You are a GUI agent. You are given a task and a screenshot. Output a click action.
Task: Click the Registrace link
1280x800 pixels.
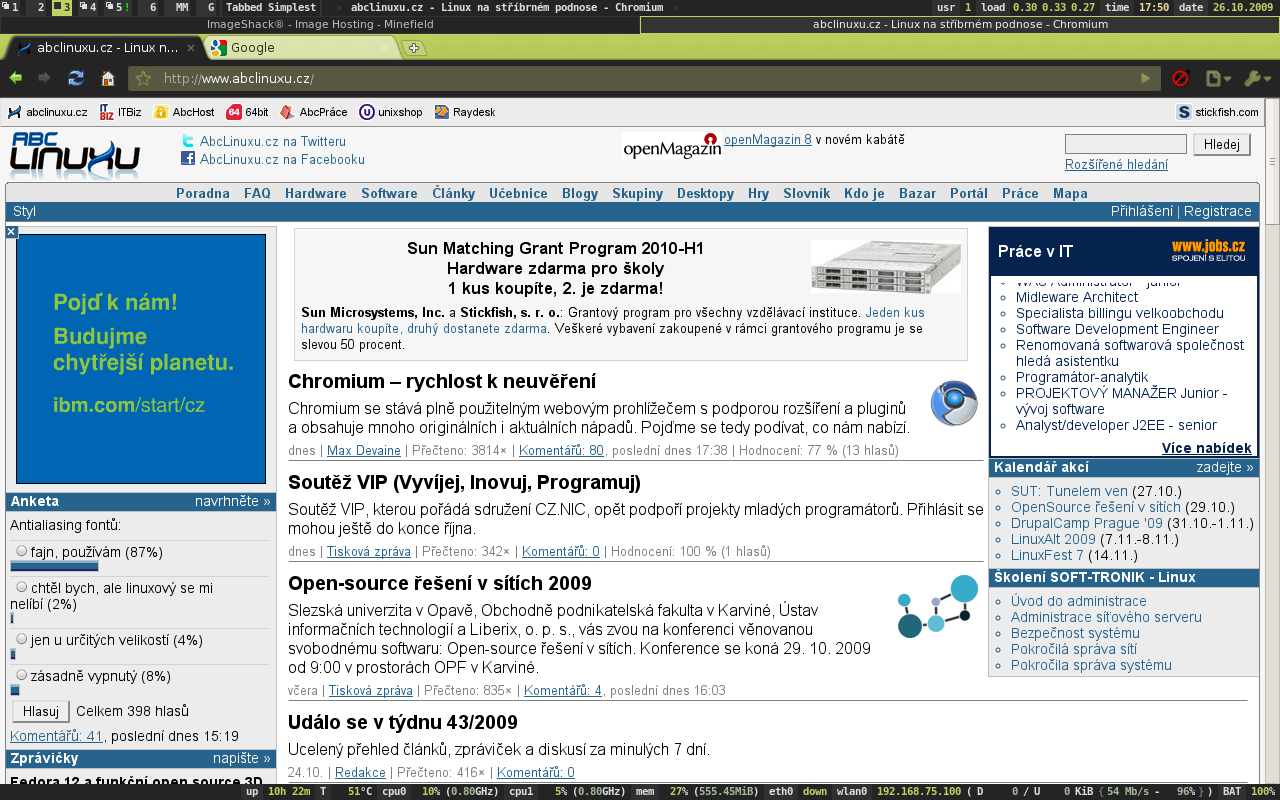click(1218, 211)
